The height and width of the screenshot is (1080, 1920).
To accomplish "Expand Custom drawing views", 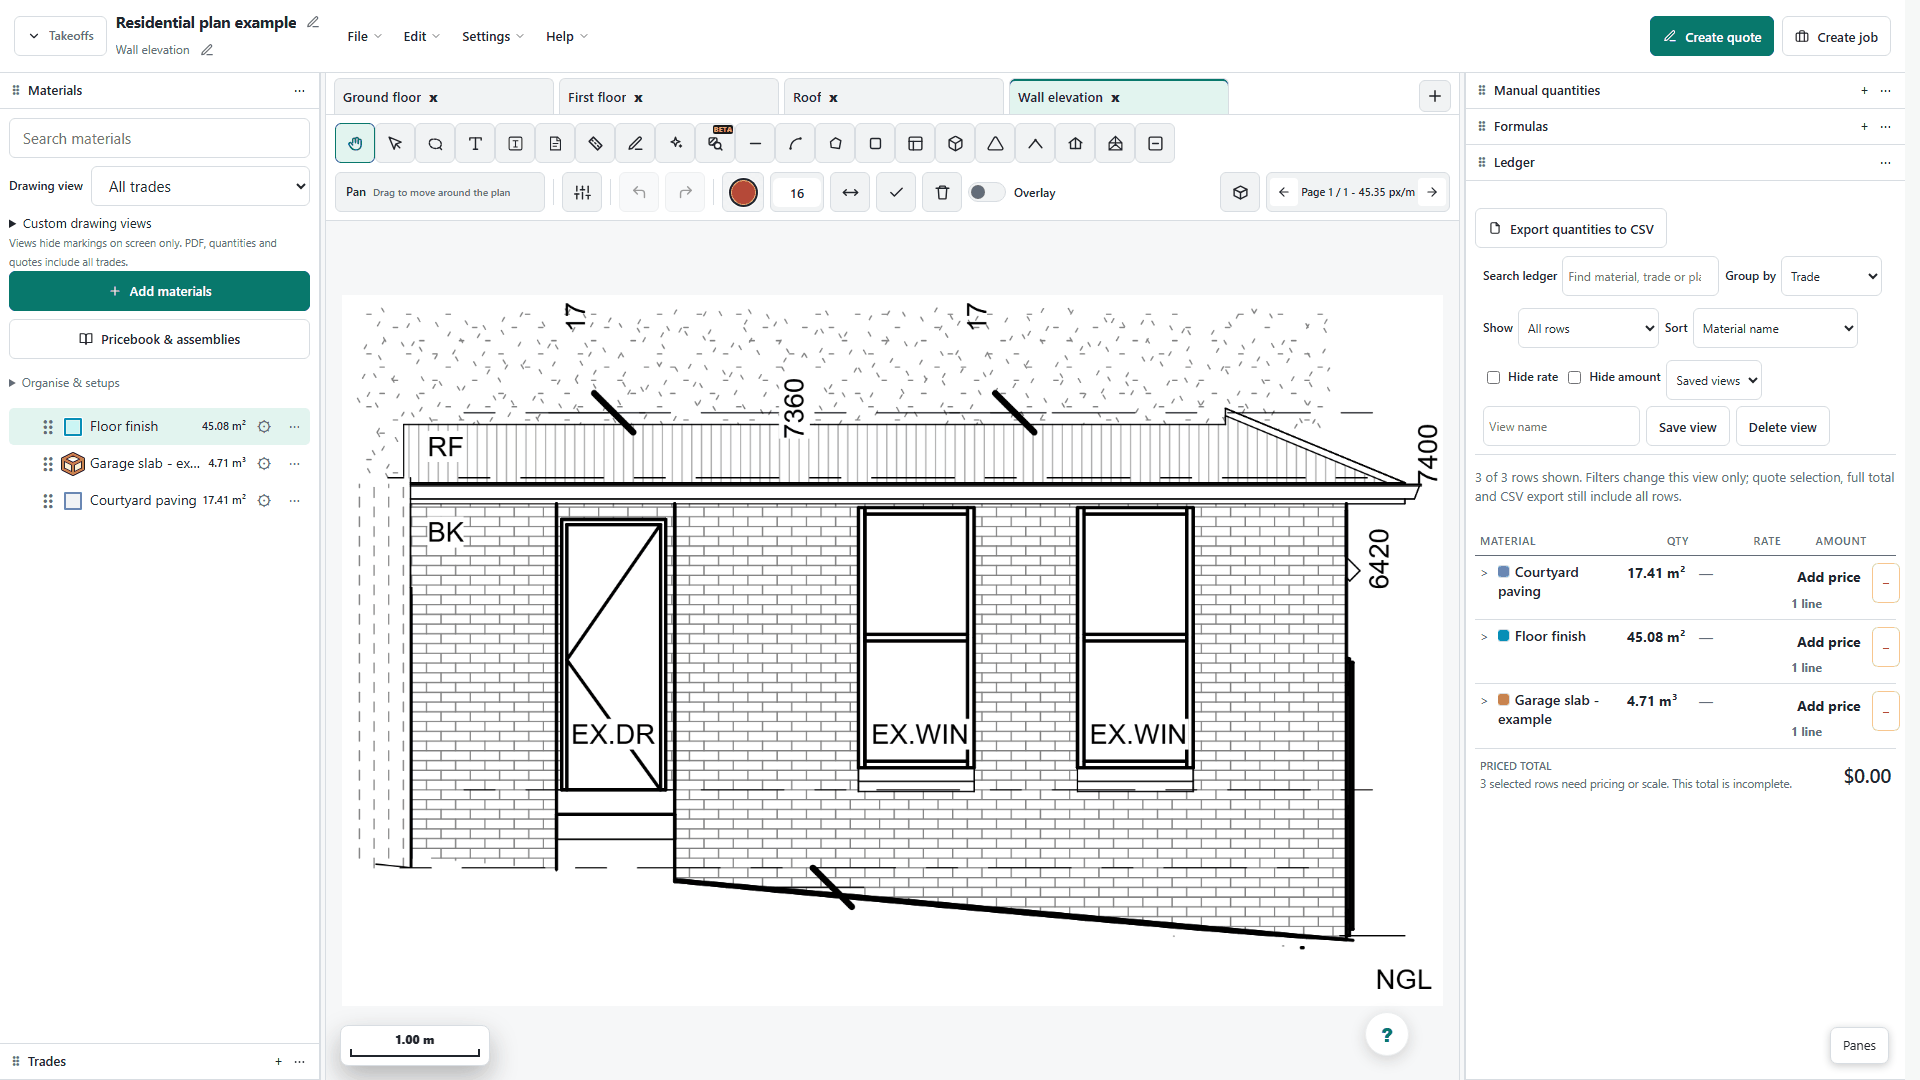I will pyautogui.click(x=81, y=224).
